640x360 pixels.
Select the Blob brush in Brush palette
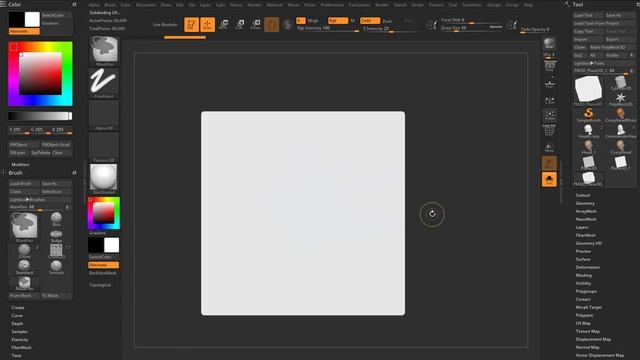point(56,219)
